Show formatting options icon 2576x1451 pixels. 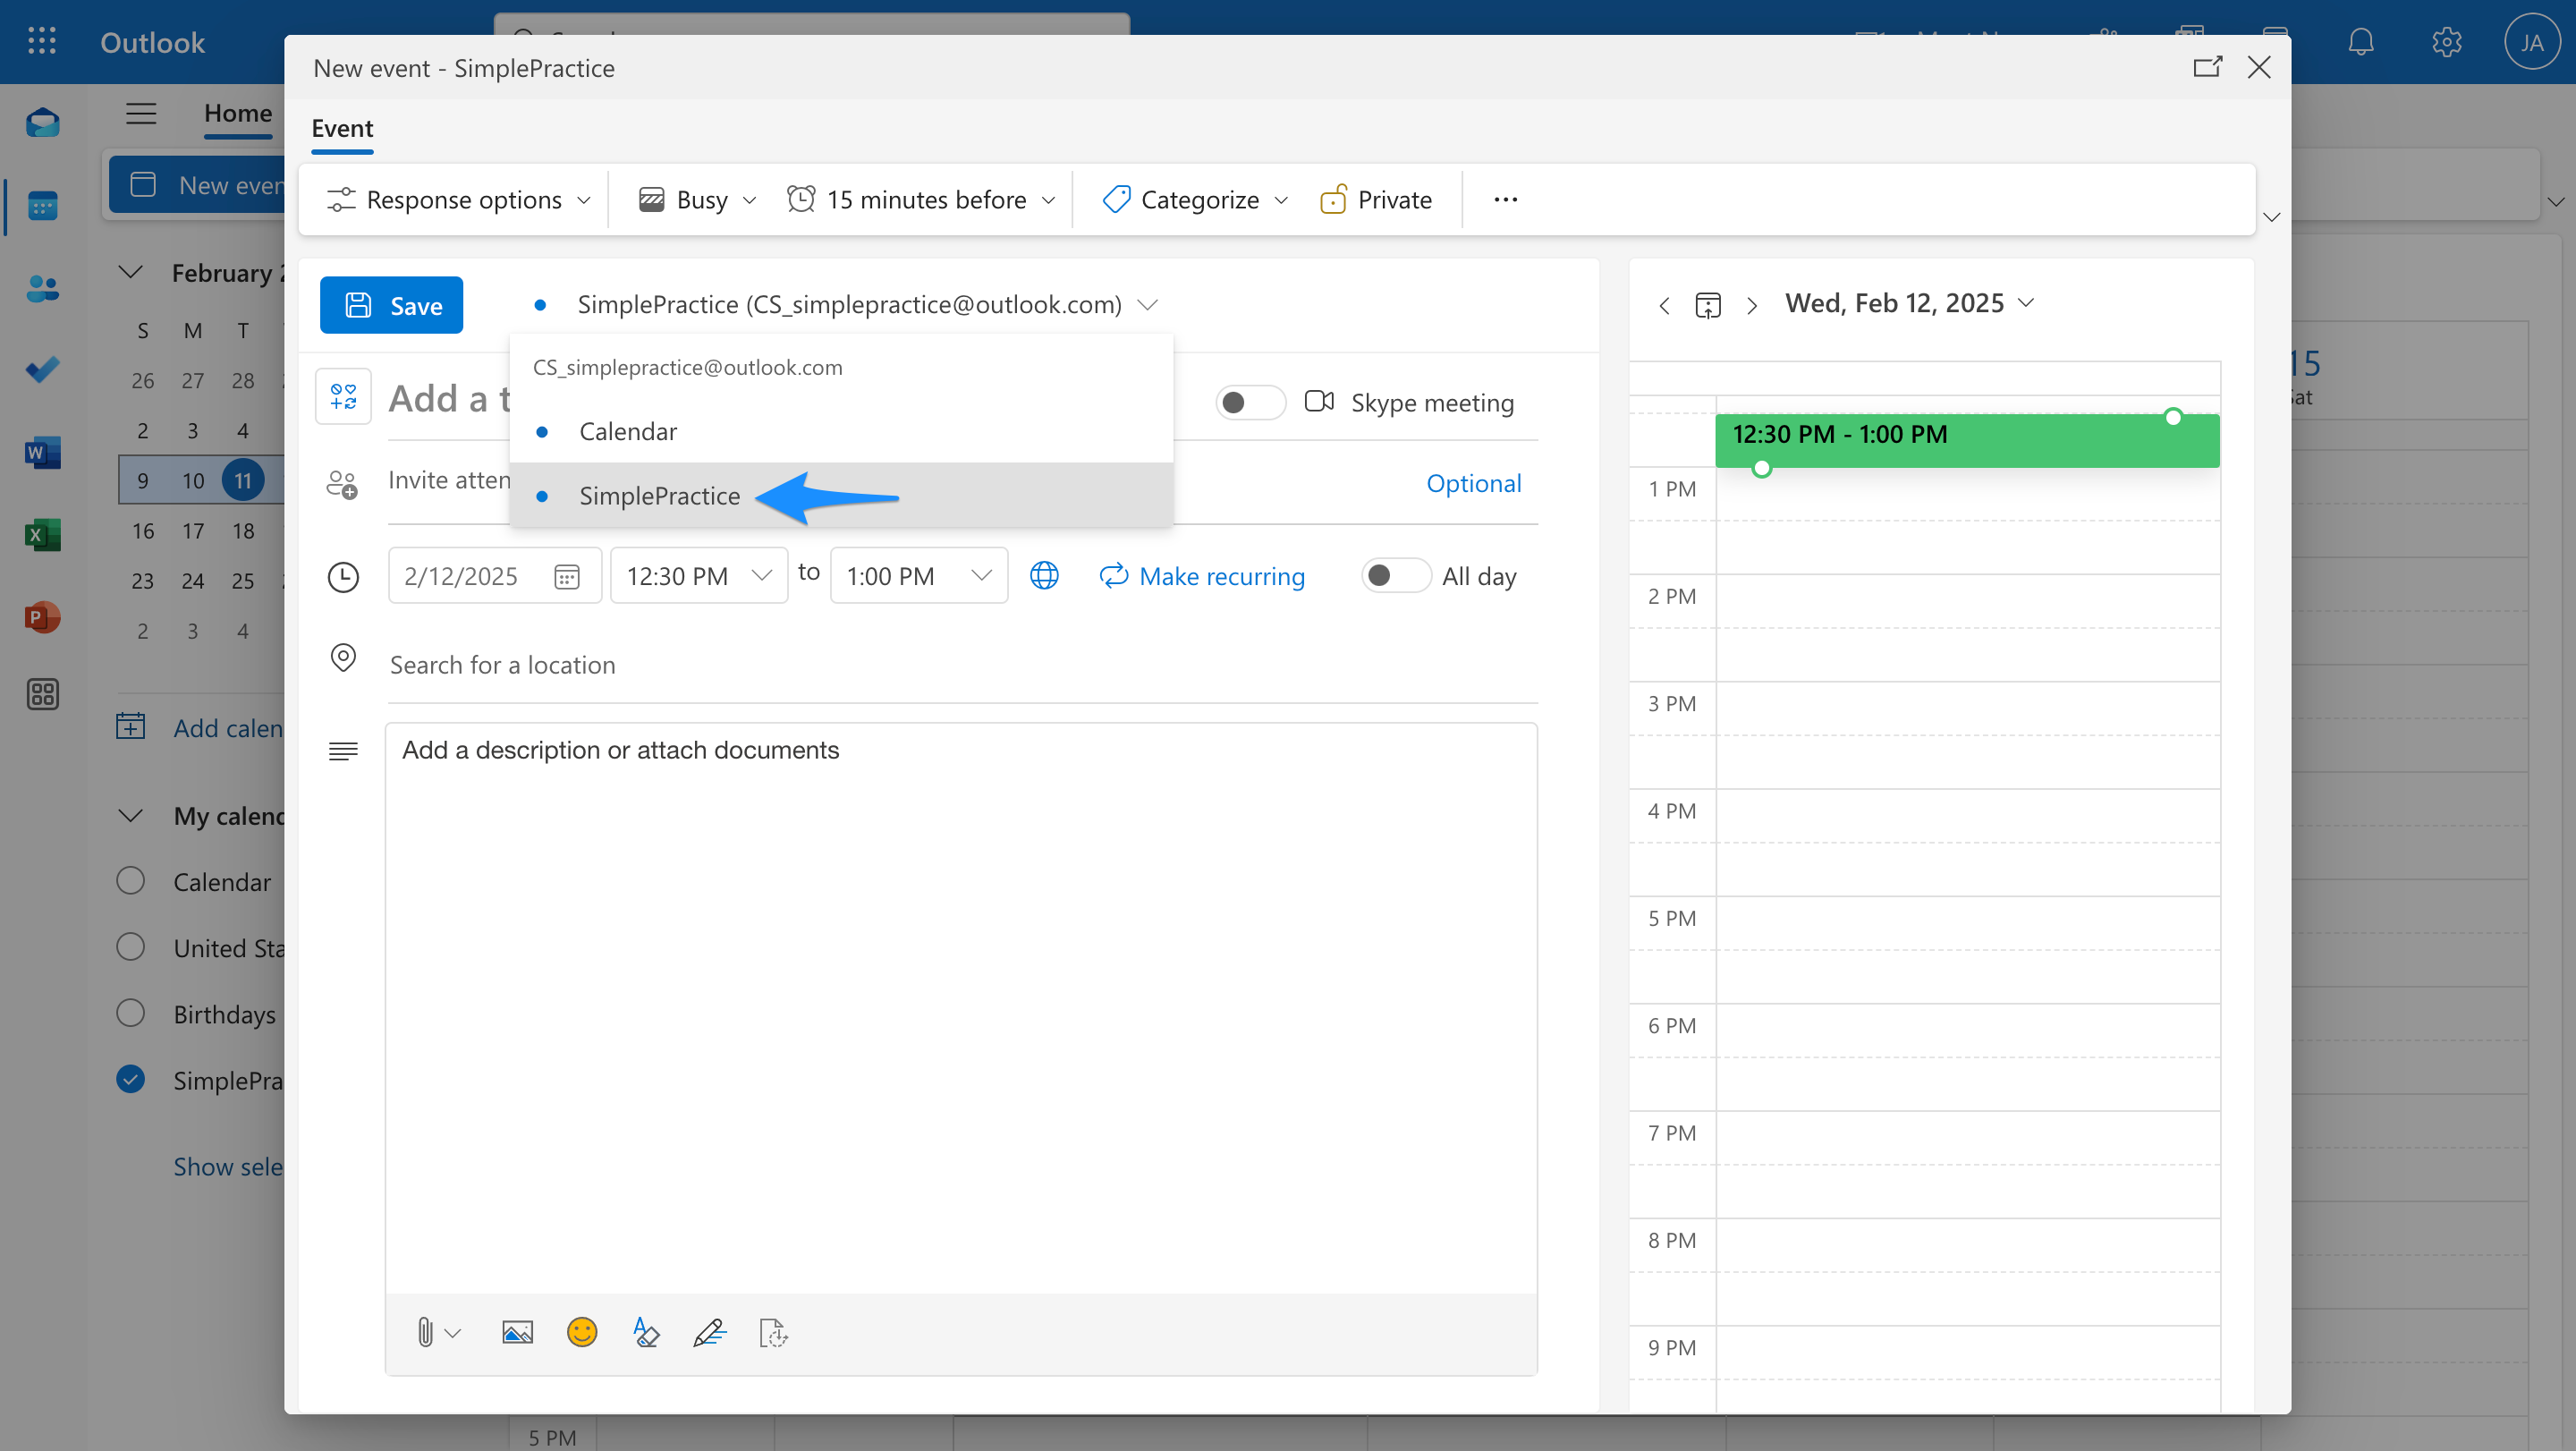(x=646, y=1332)
